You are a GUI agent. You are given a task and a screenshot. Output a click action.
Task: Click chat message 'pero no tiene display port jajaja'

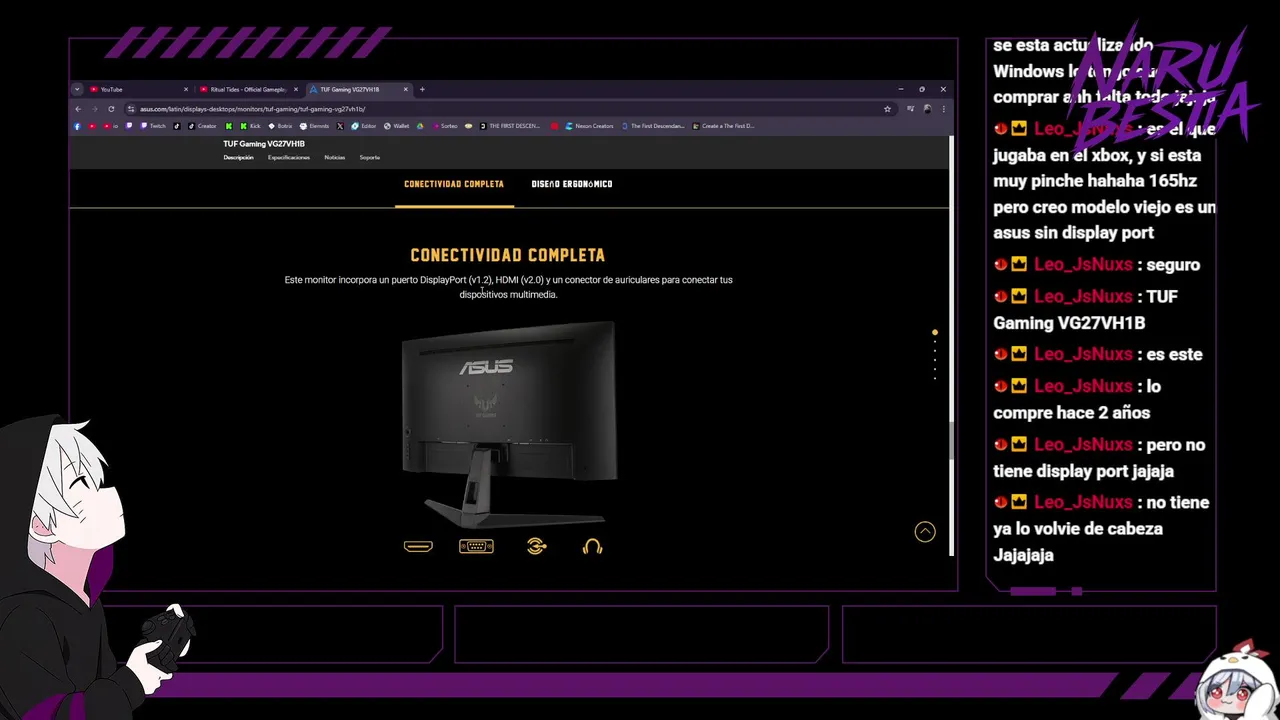(x=1099, y=458)
